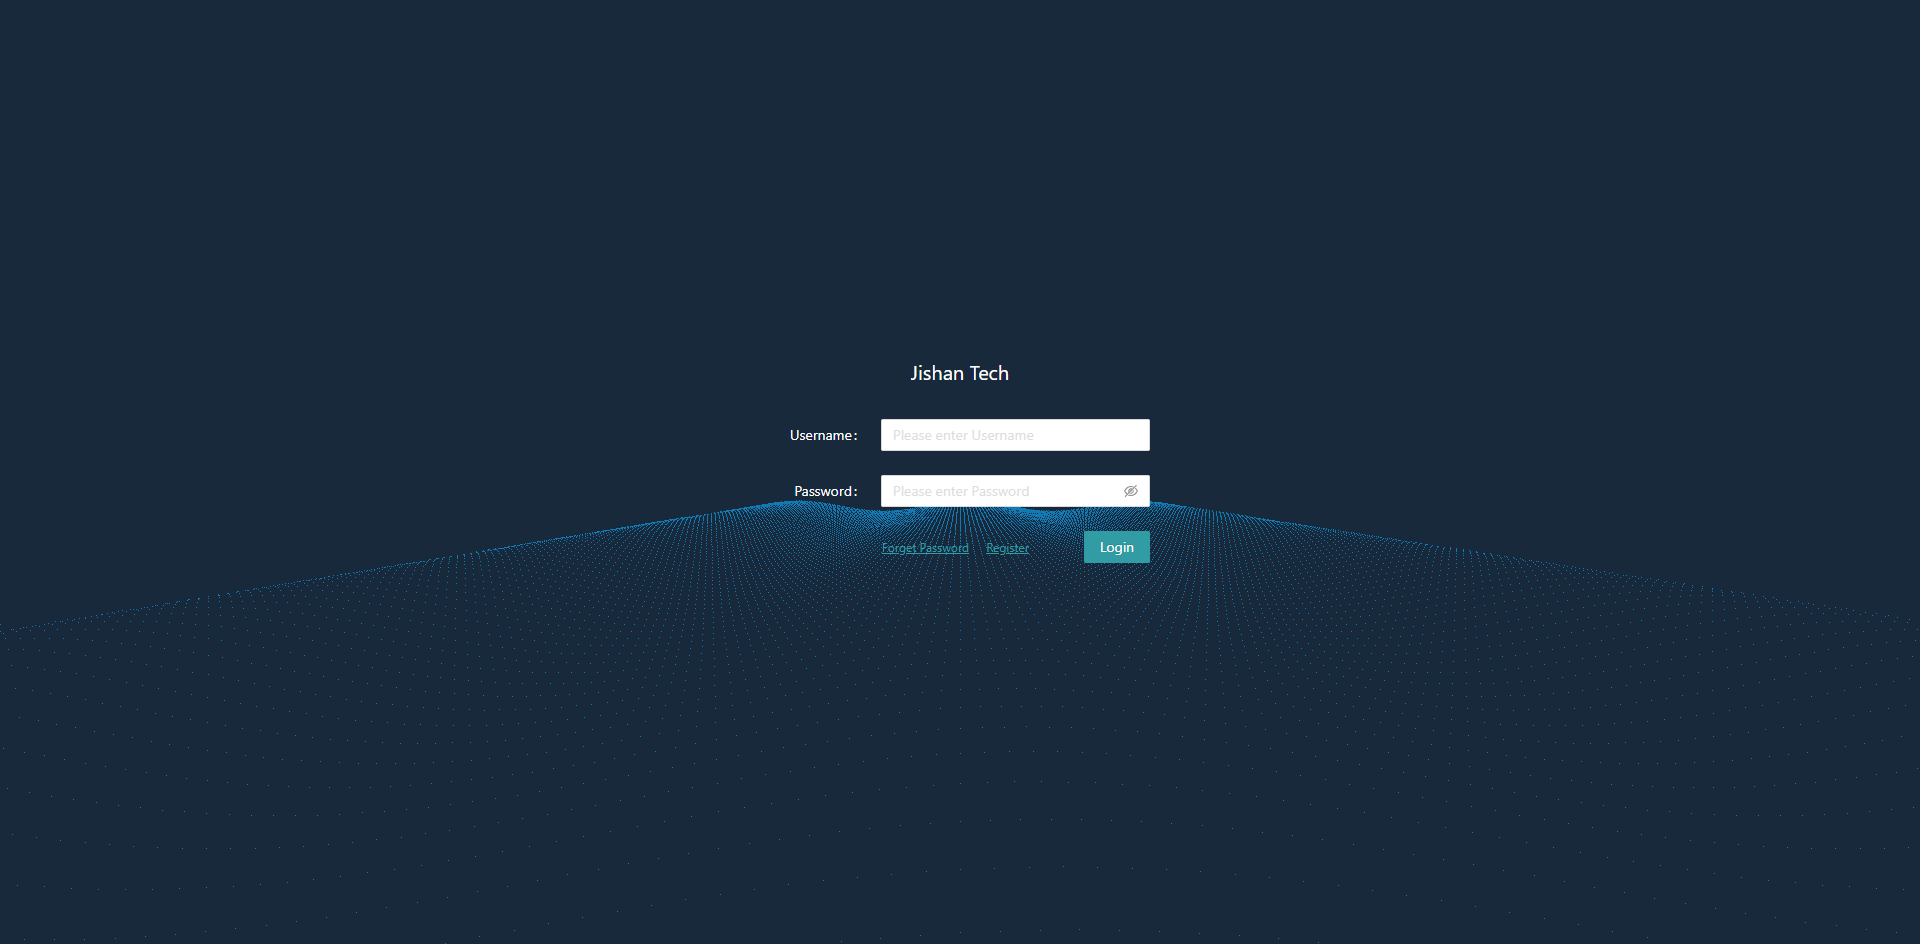
Task: Click the Password label
Action: (x=826, y=491)
